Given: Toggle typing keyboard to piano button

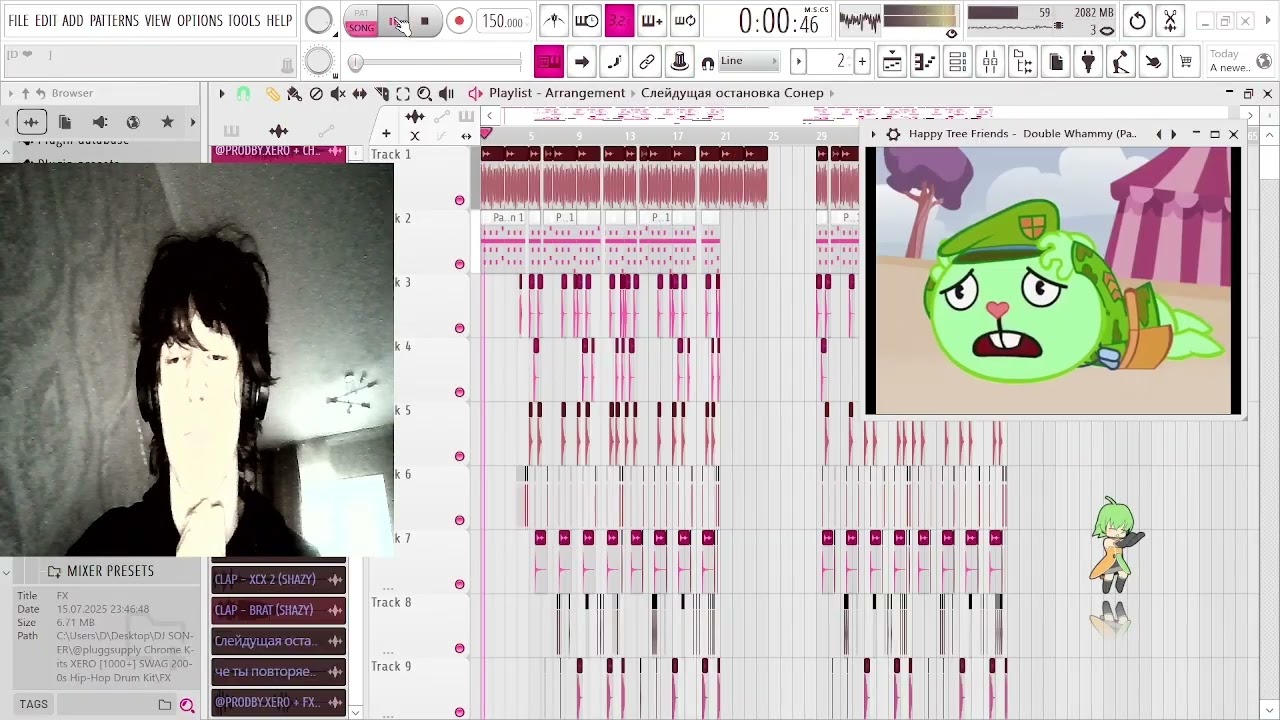Looking at the screenshot, I should click(x=548, y=62).
